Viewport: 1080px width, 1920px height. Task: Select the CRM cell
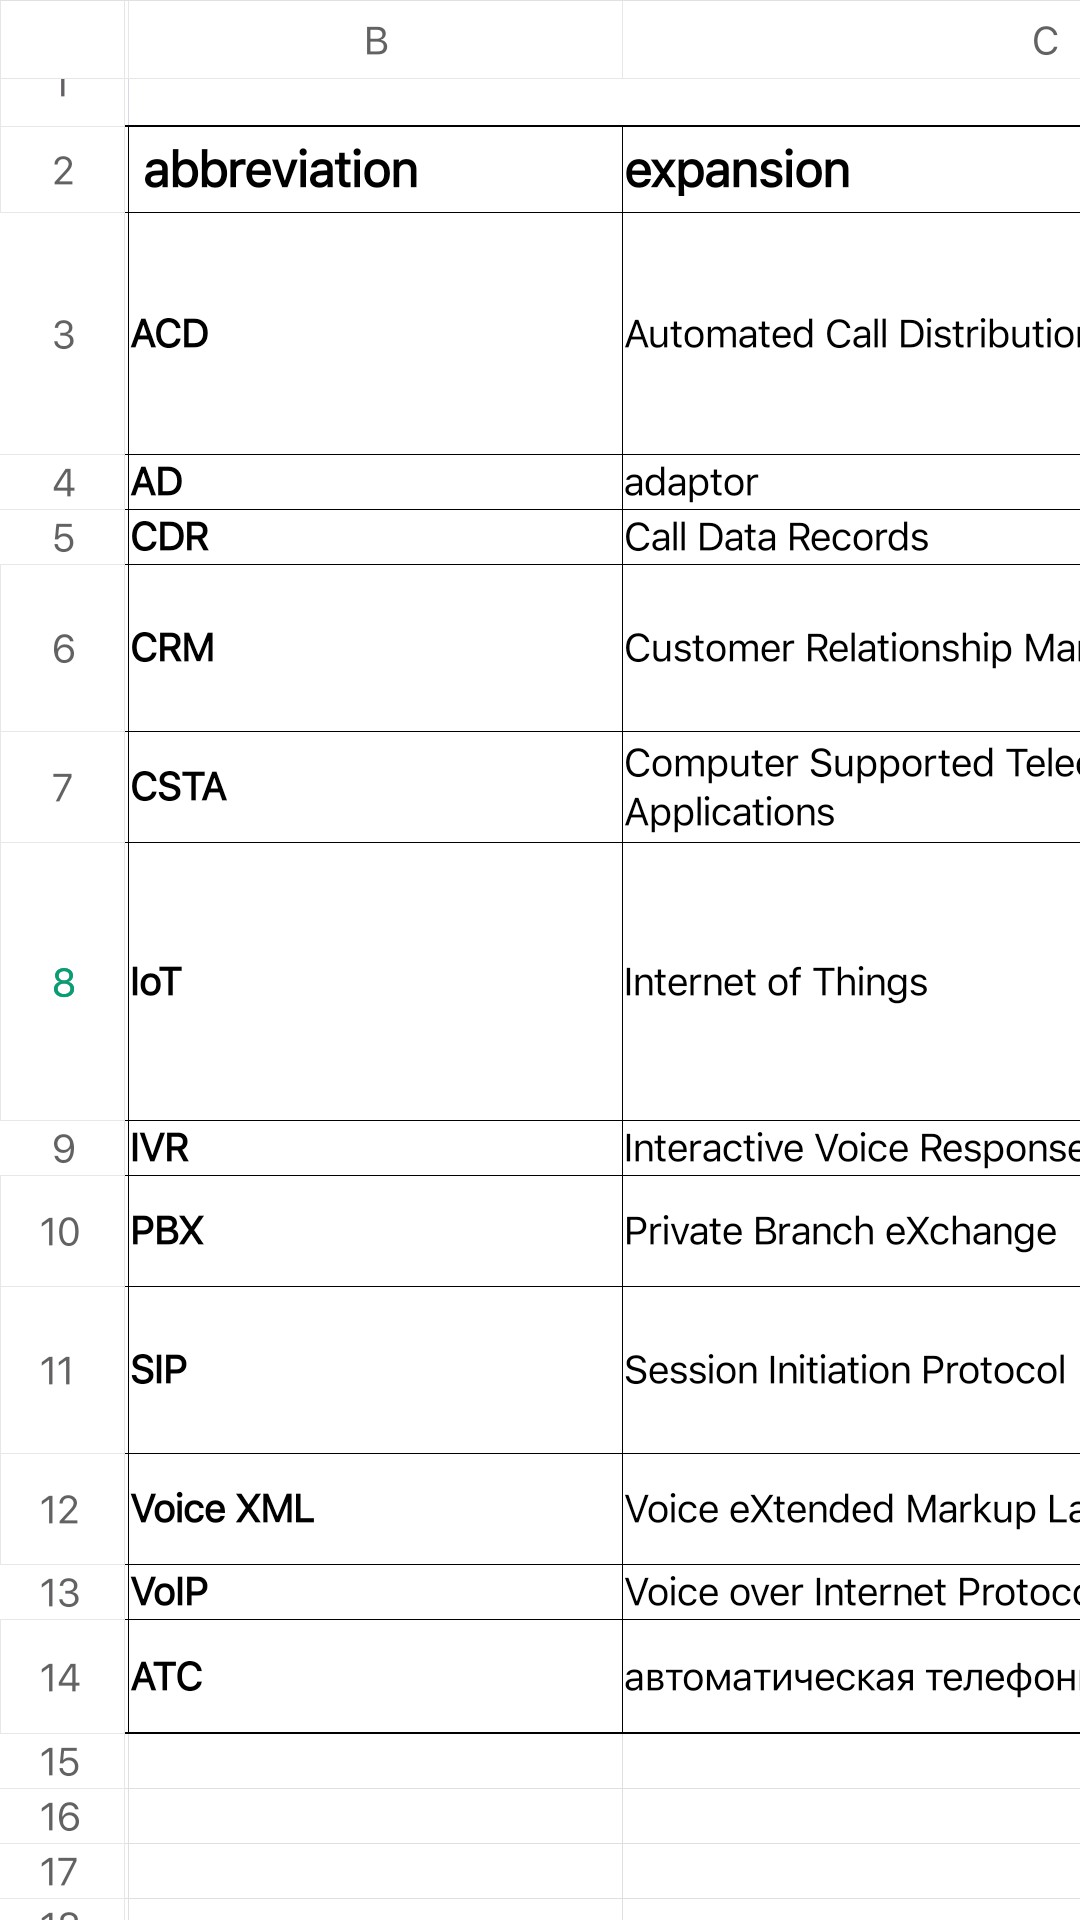tap(375, 648)
